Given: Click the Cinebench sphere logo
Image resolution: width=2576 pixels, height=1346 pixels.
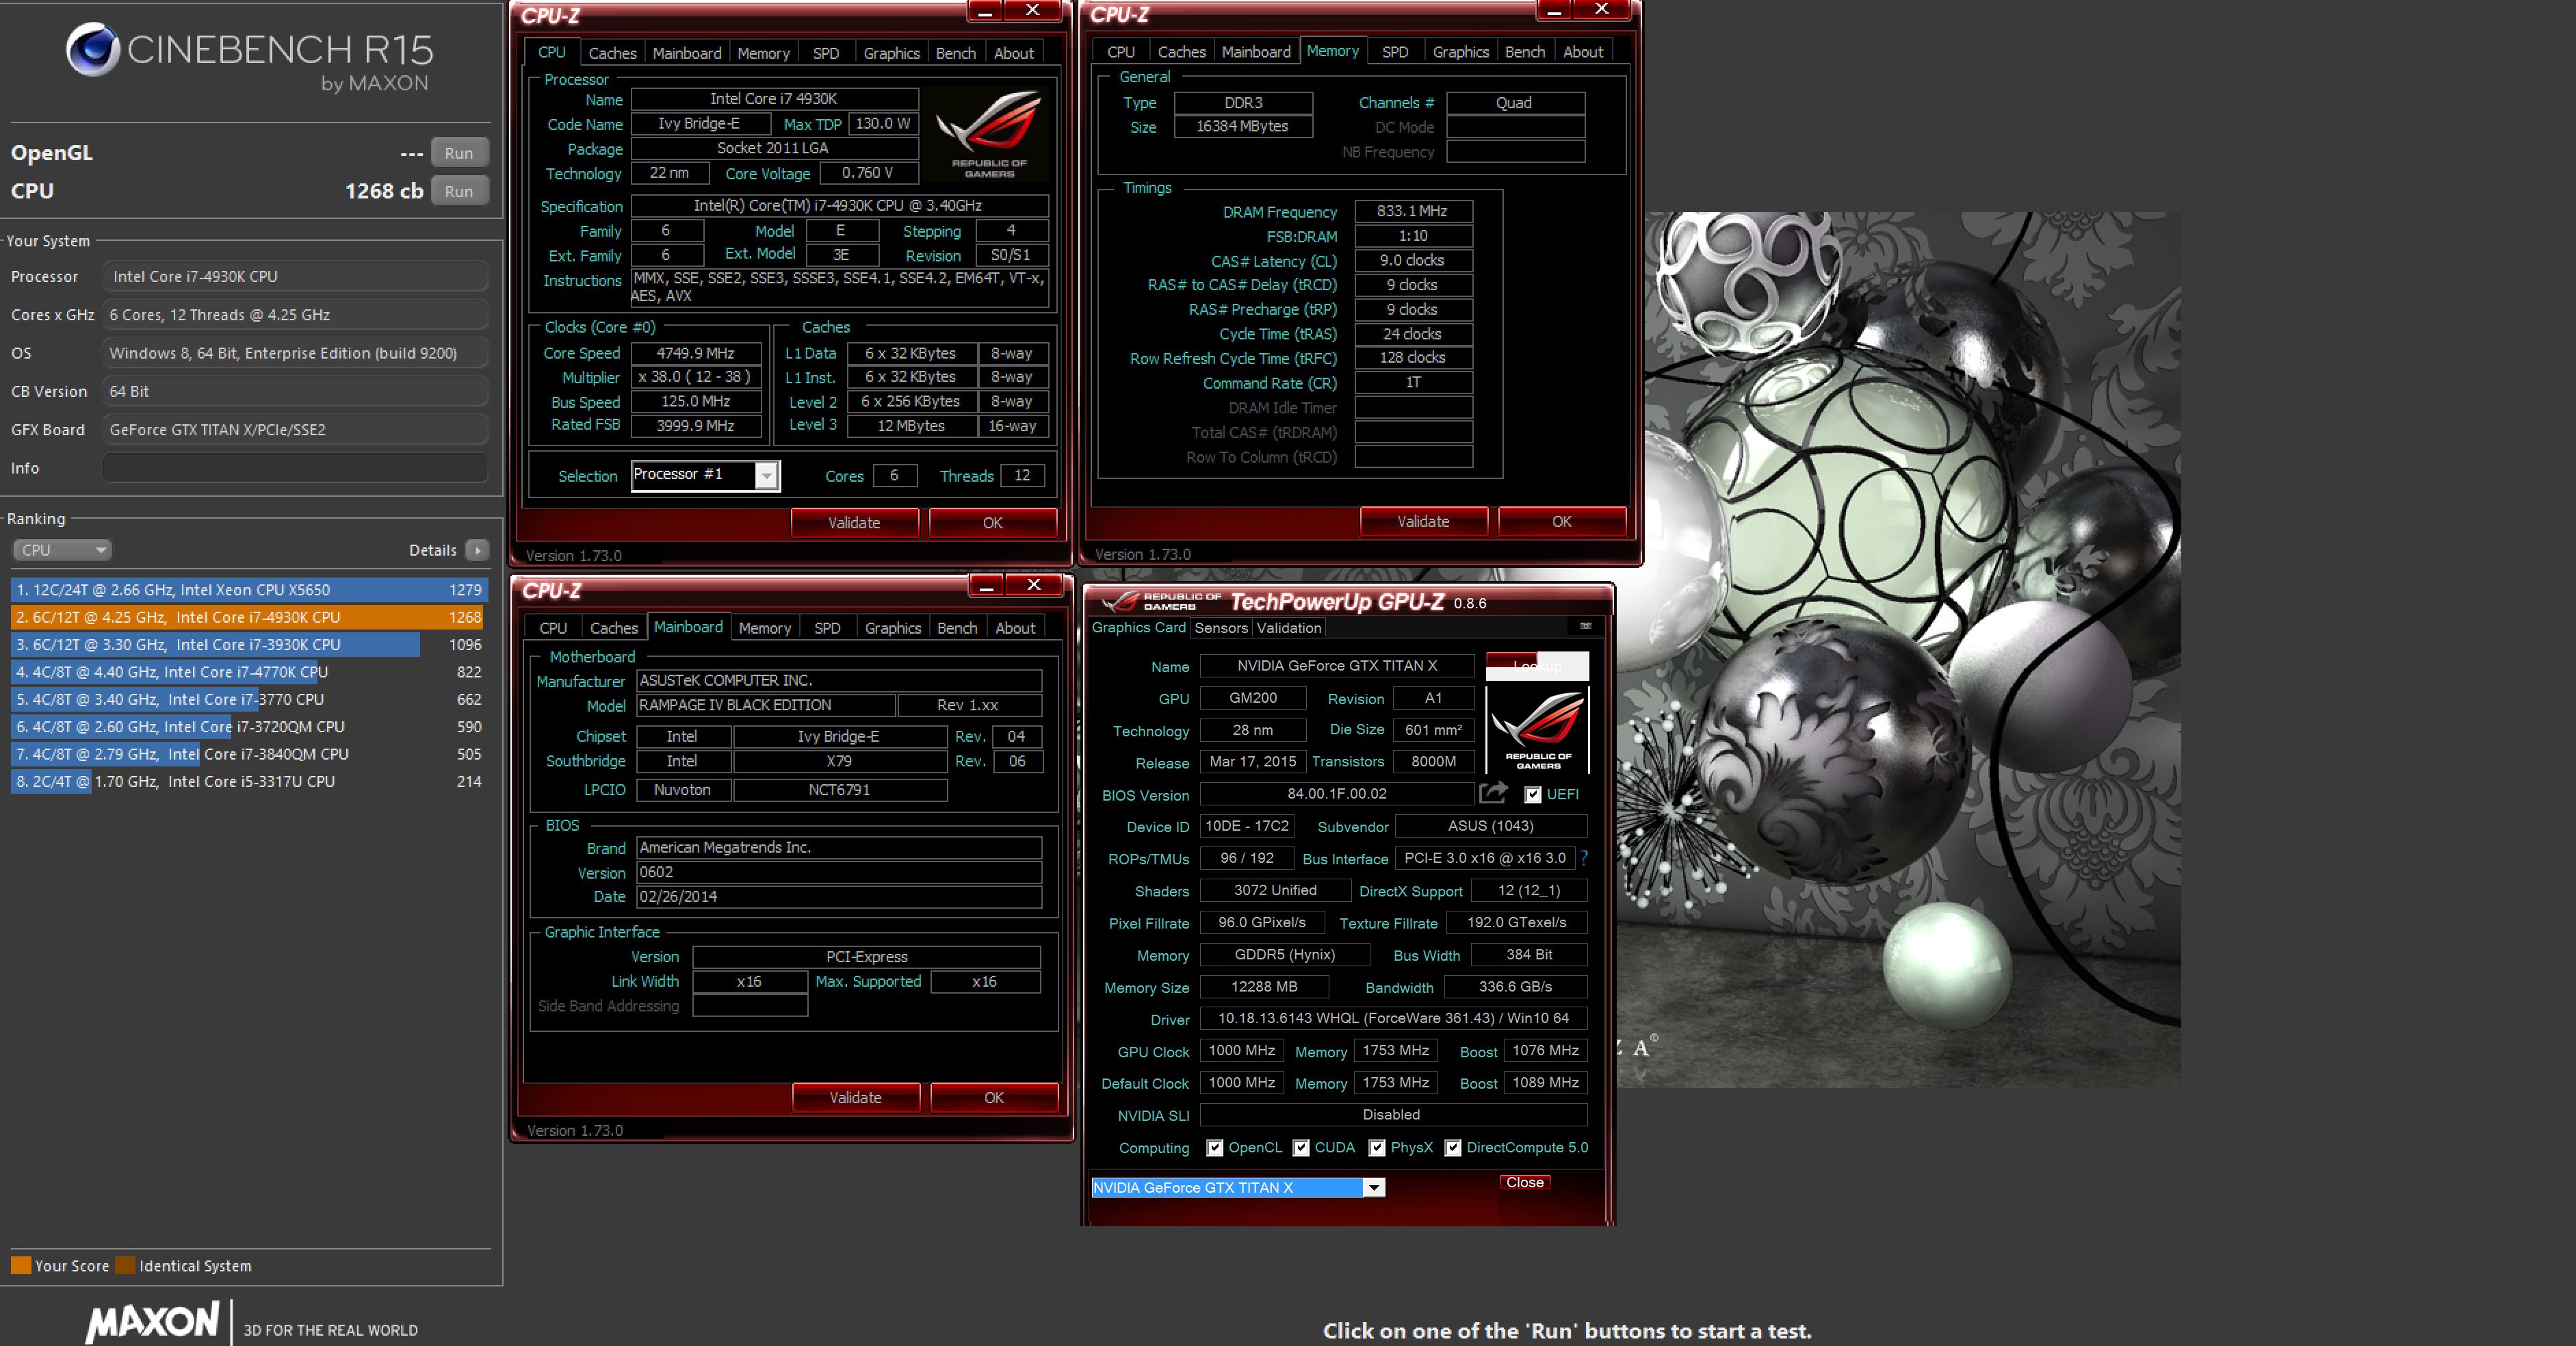Looking at the screenshot, I should click(x=93, y=49).
